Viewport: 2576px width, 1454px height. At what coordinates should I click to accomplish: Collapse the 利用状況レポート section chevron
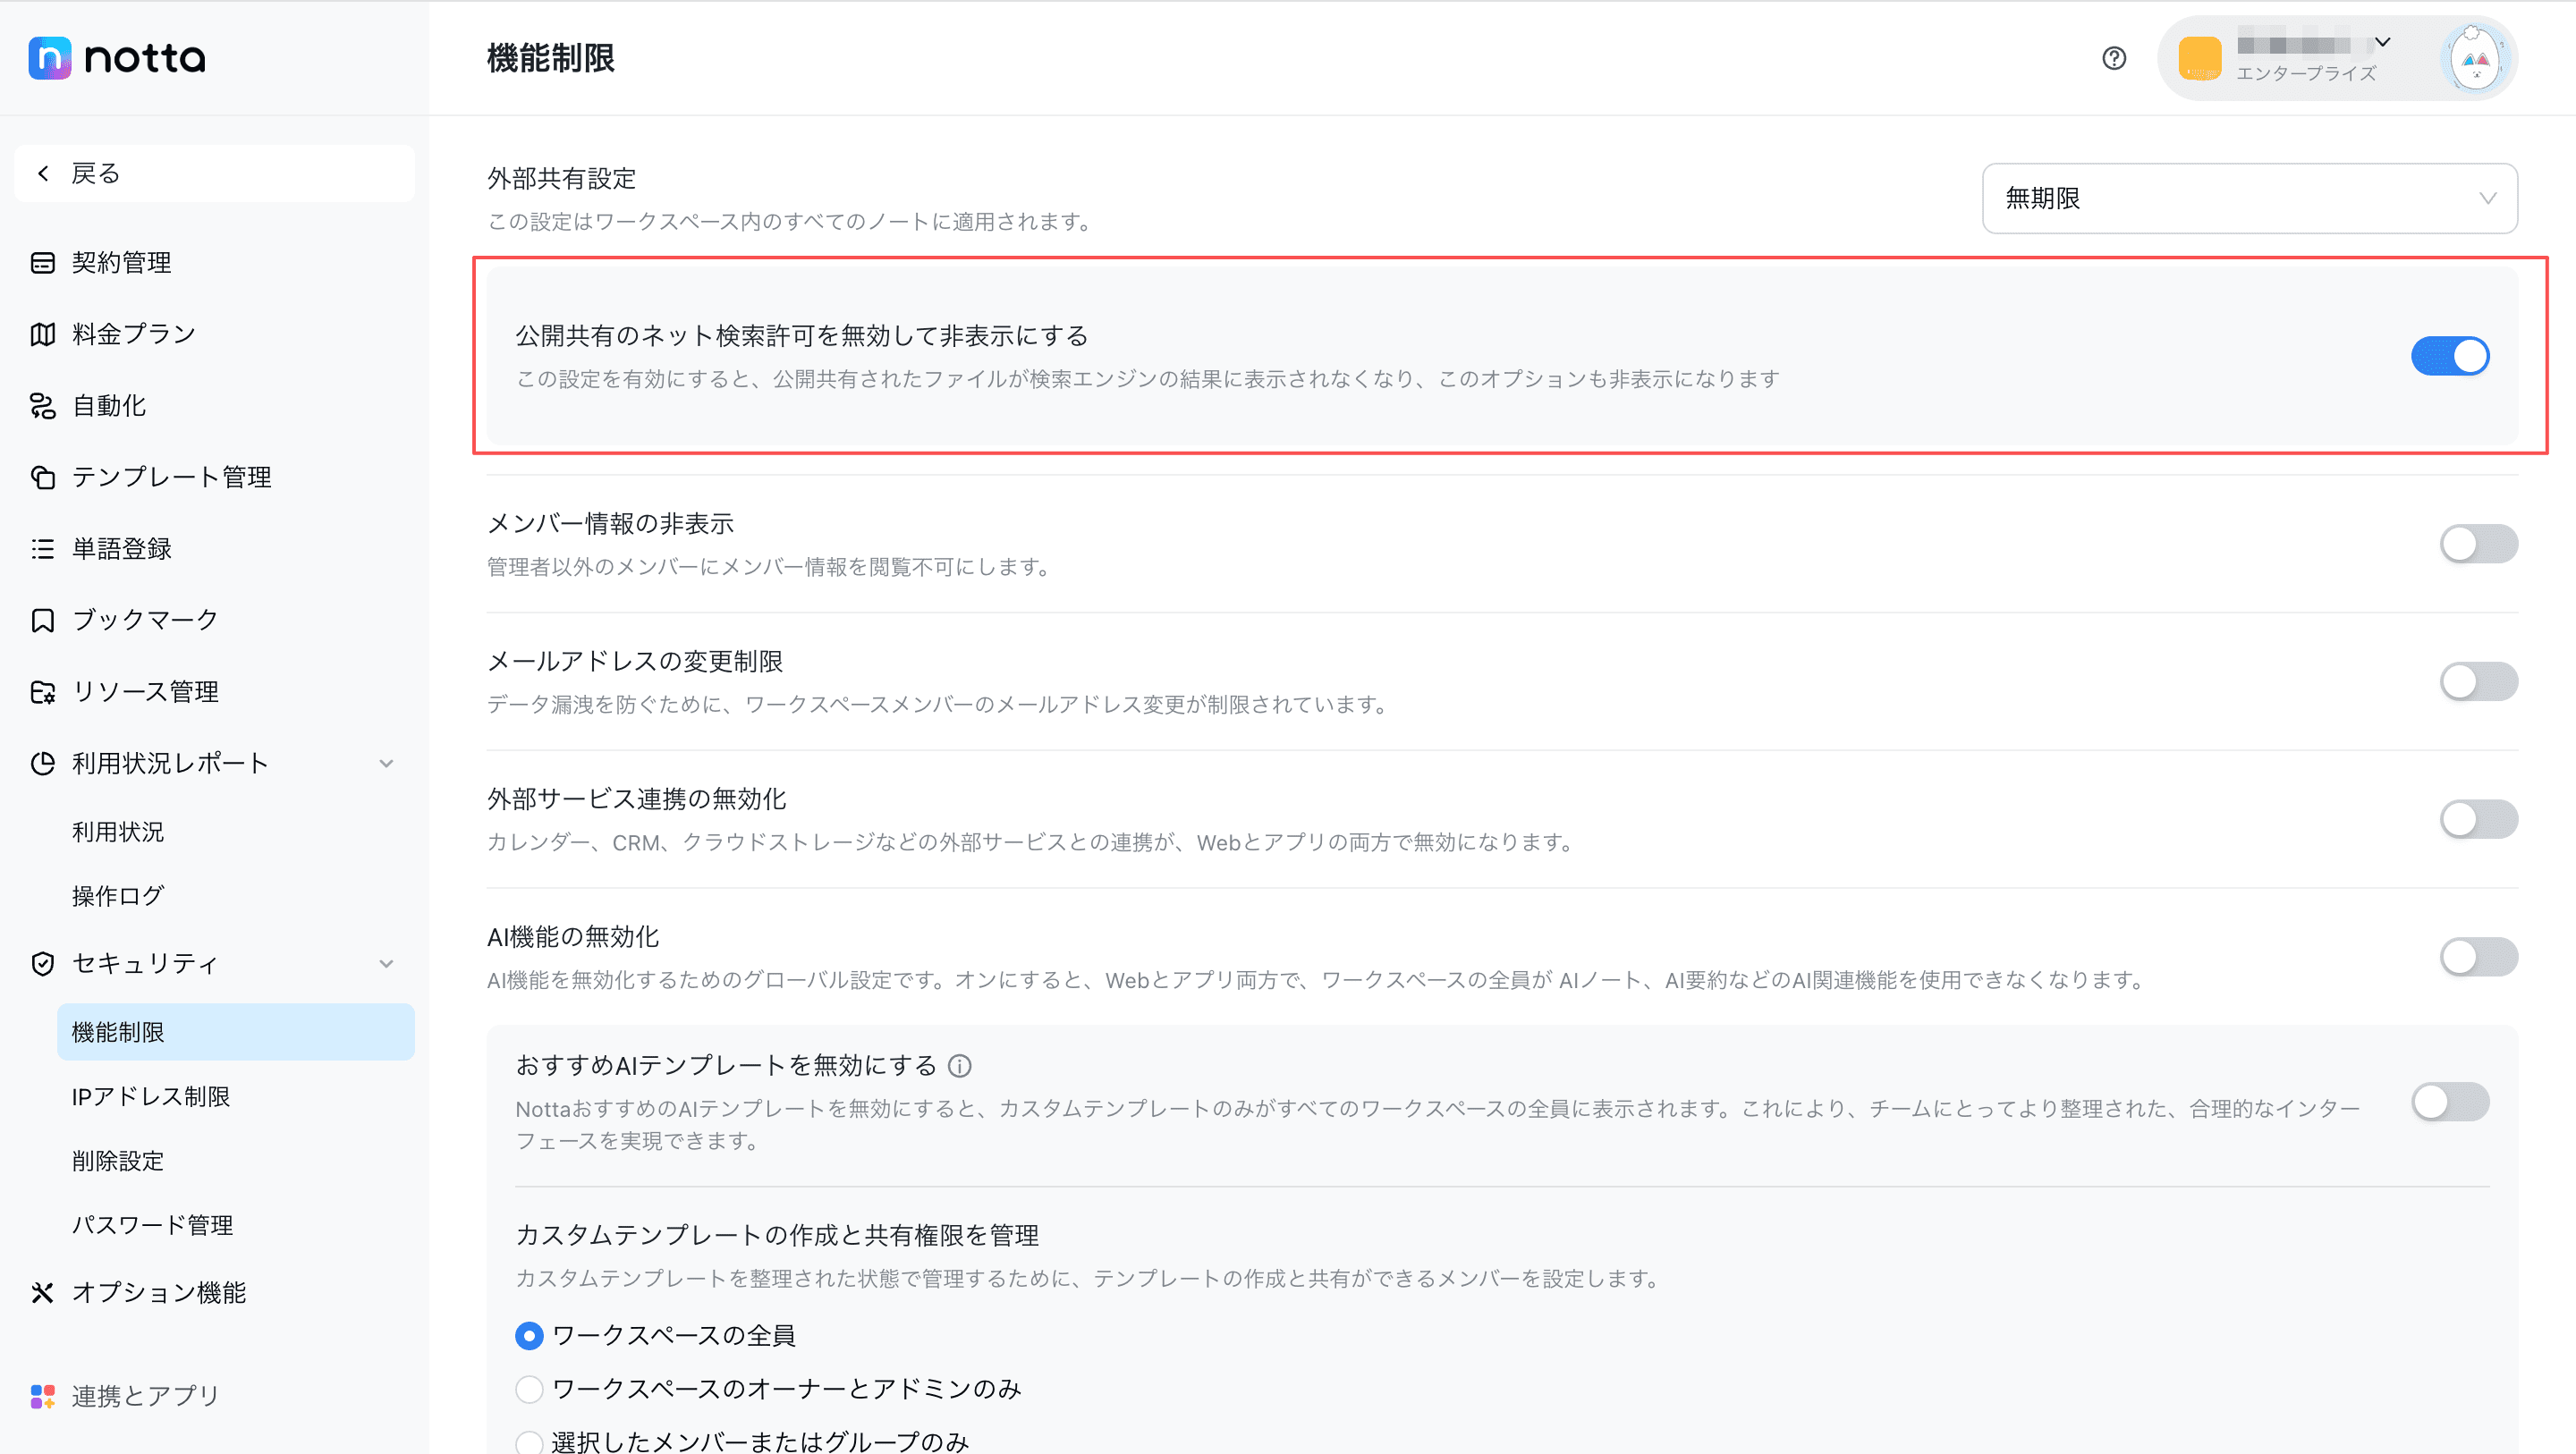(386, 764)
